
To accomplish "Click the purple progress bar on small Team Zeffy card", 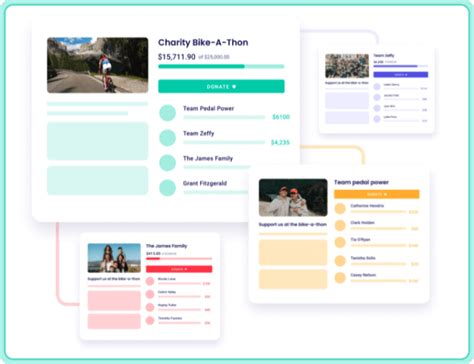I will 400,66.
